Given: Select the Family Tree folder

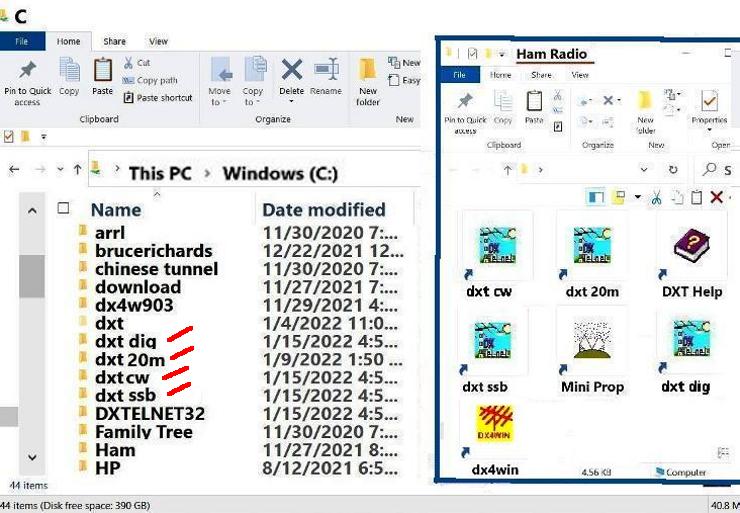Looking at the screenshot, I should tap(143, 432).
